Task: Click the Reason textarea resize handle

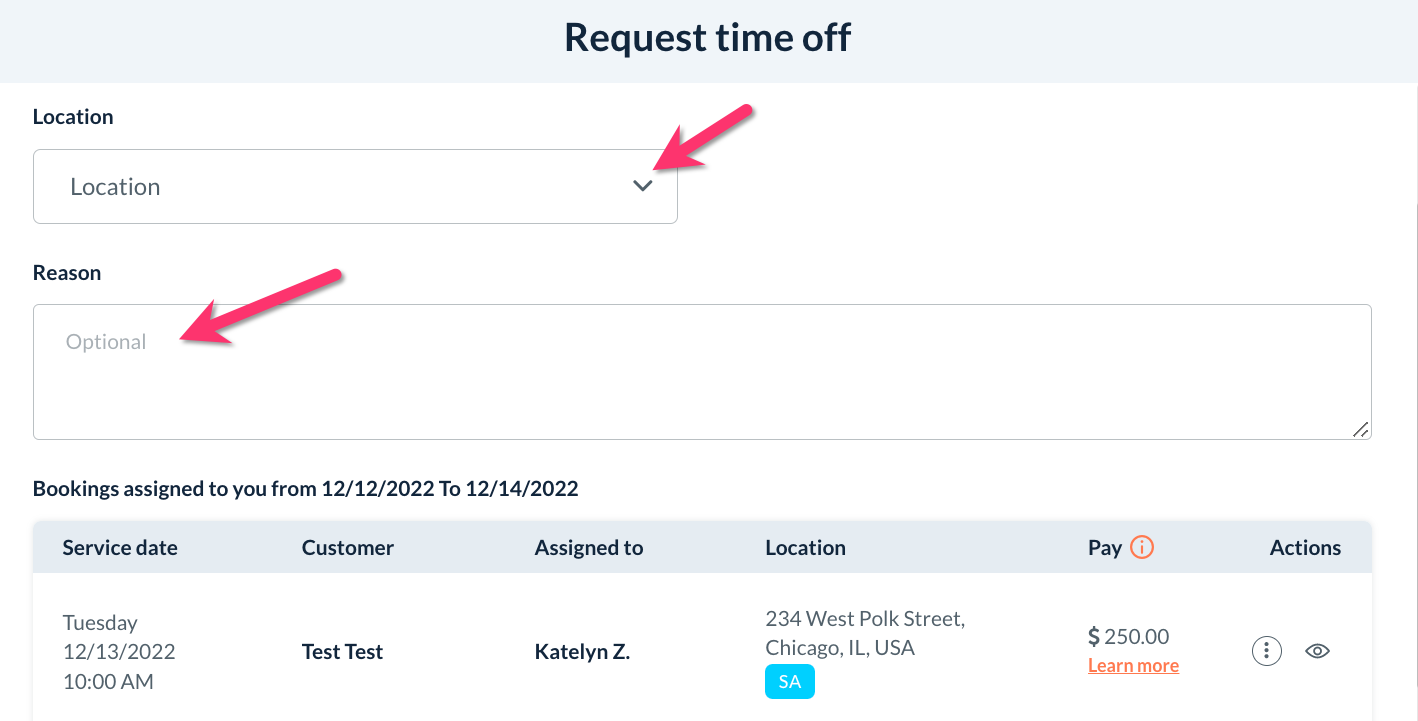Action: [x=1360, y=429]
